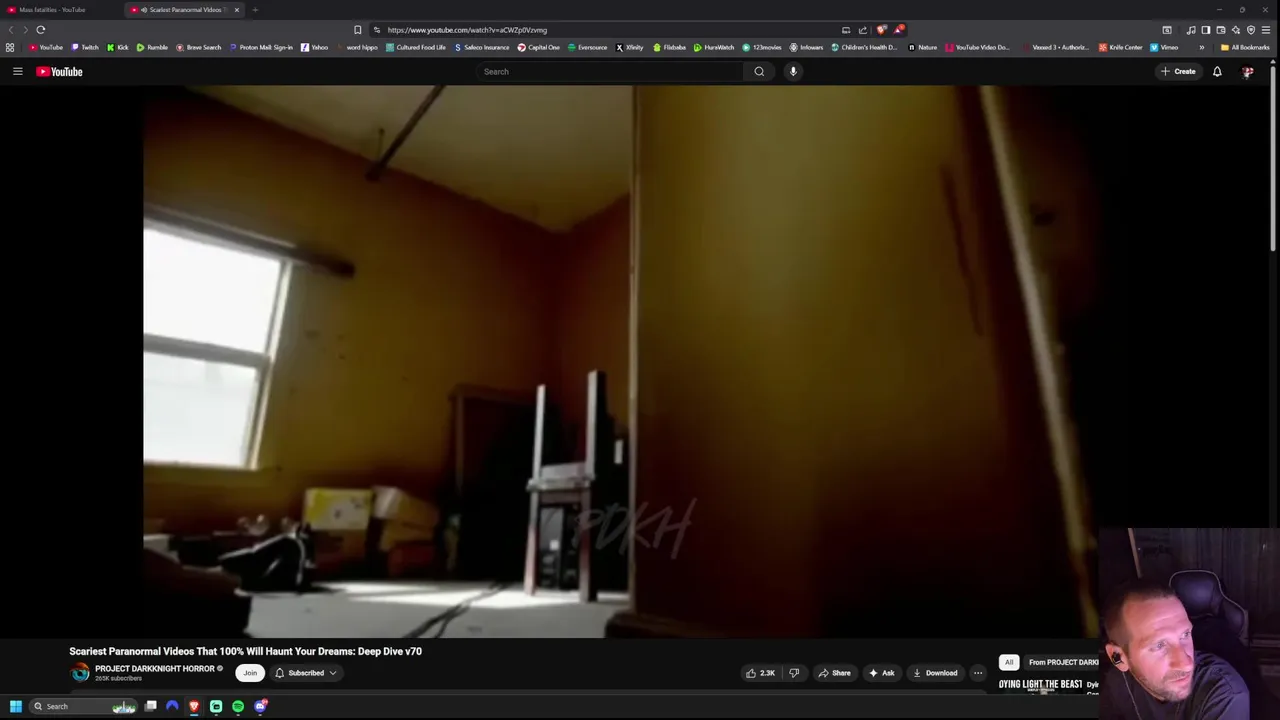
Task: Go back in browser history
Action: click(x=11, y=29)
